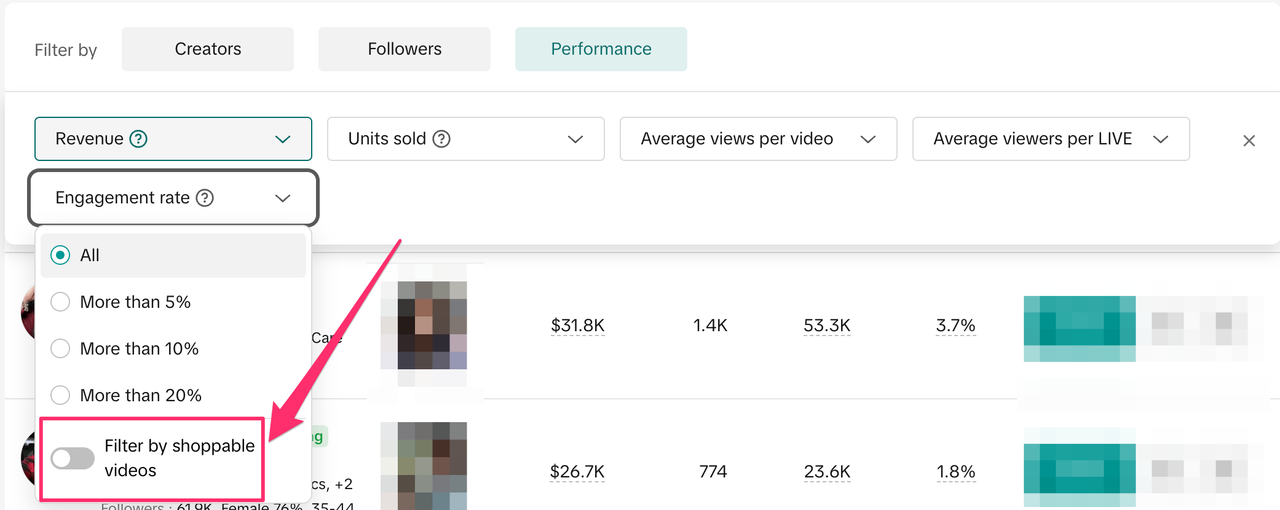Select the All engagement rate option
The image size is (1280, 510).
[x=60, y=255]
